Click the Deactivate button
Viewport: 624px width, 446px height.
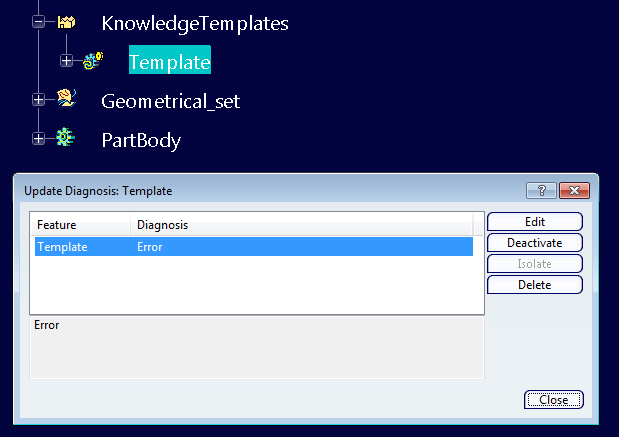pos(535,243)
